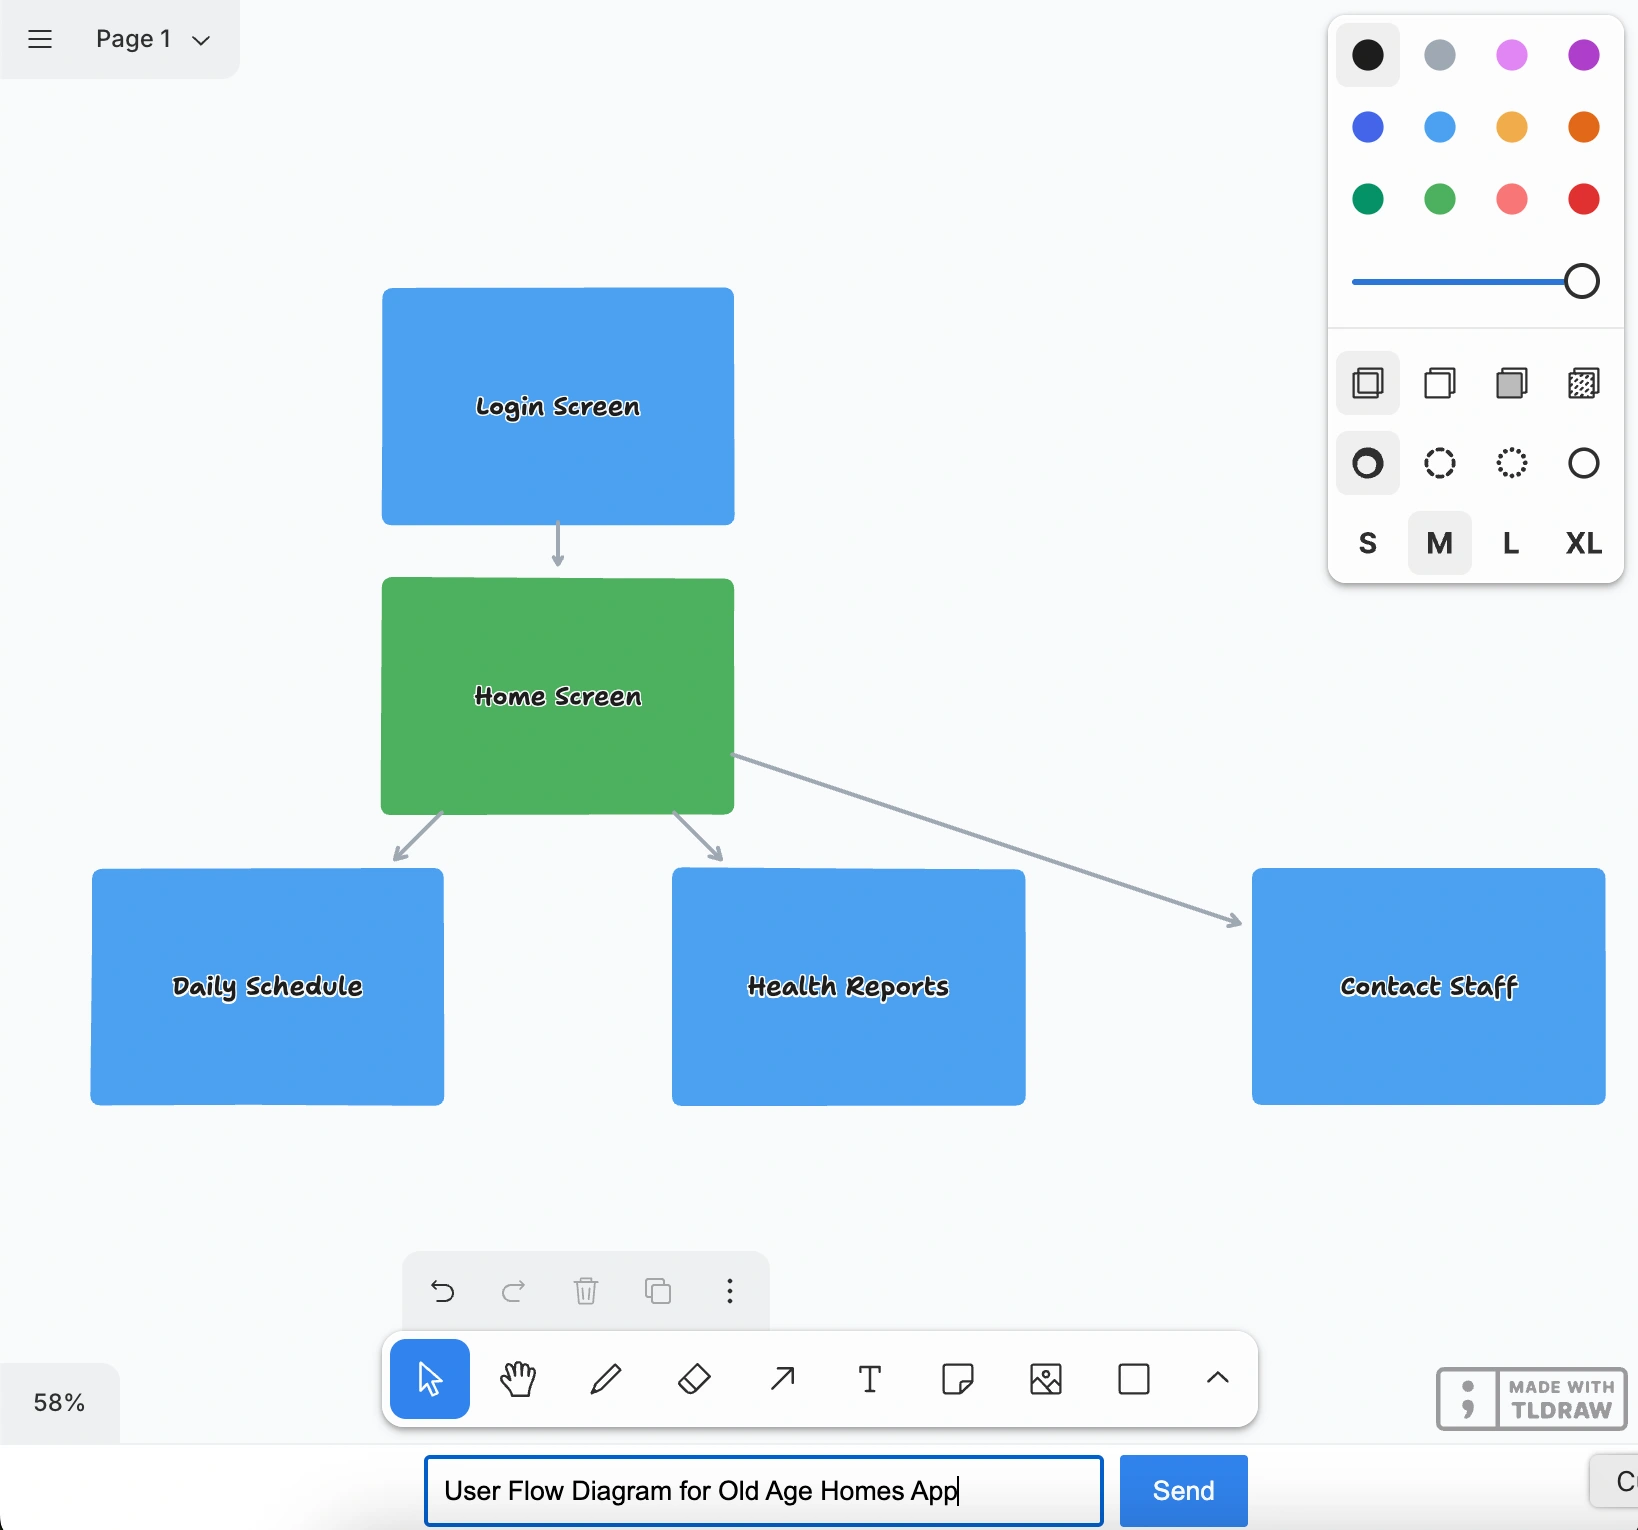Activate the arrow tool
Screen dimensions: 1638x1530
click(782, 1379)
